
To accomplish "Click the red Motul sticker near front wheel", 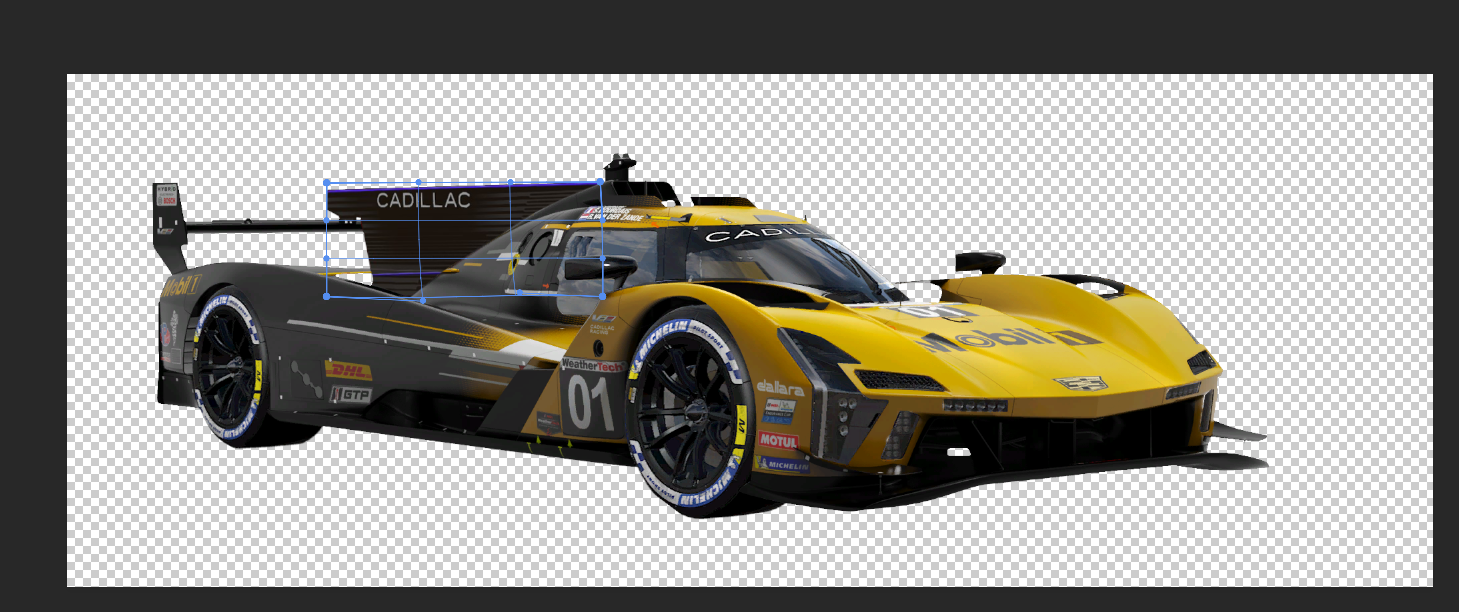I will (778, 440).
